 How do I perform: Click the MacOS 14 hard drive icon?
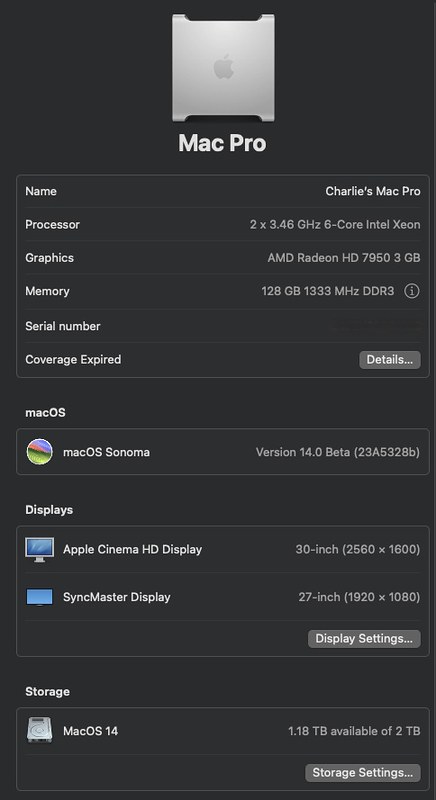tap(39, 730)
